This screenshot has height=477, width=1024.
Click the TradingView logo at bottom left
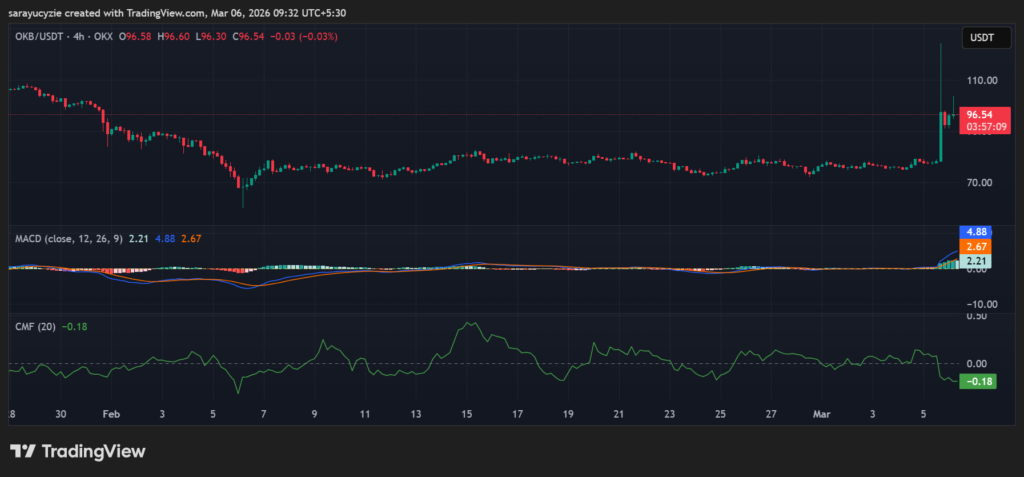(x=77, y=451)
